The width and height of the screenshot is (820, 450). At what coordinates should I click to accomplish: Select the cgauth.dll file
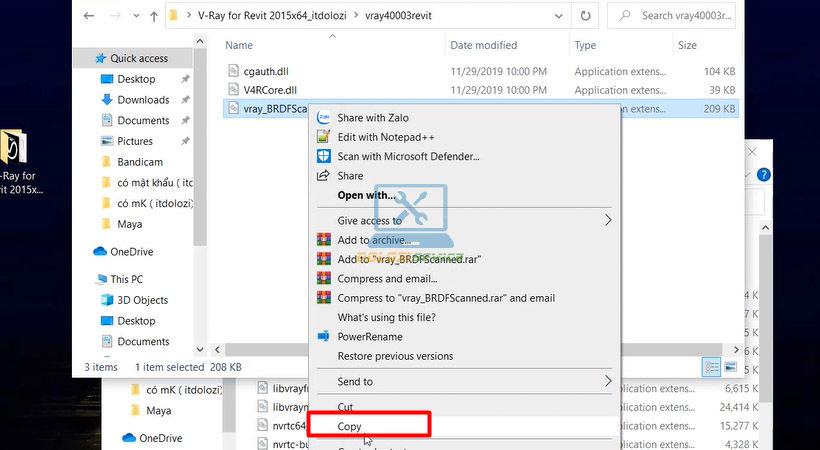258,71
